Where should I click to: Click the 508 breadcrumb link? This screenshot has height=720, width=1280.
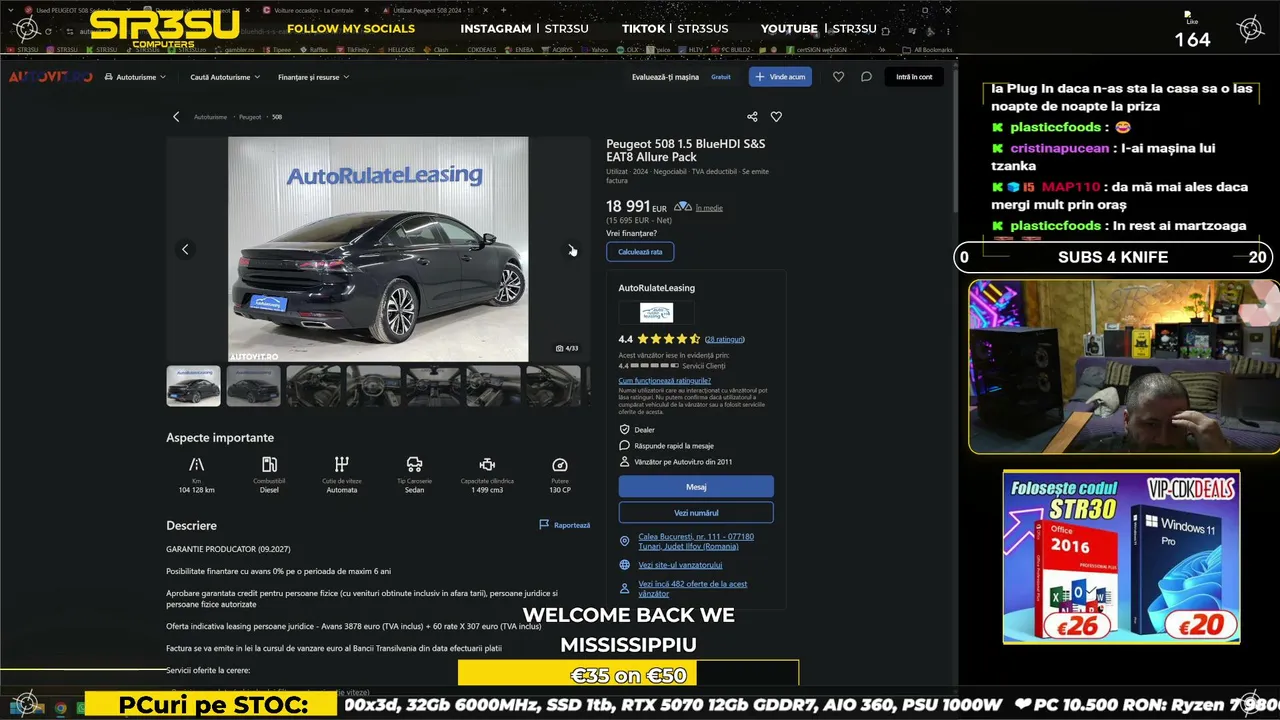pos(277,117)
